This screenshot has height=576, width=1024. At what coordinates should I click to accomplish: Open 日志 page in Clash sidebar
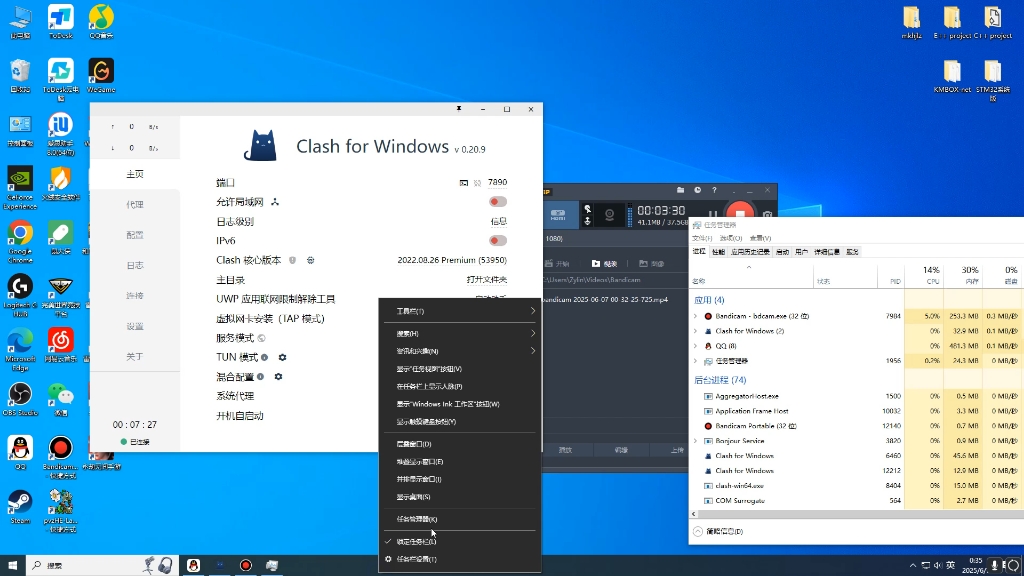point(135,265)
